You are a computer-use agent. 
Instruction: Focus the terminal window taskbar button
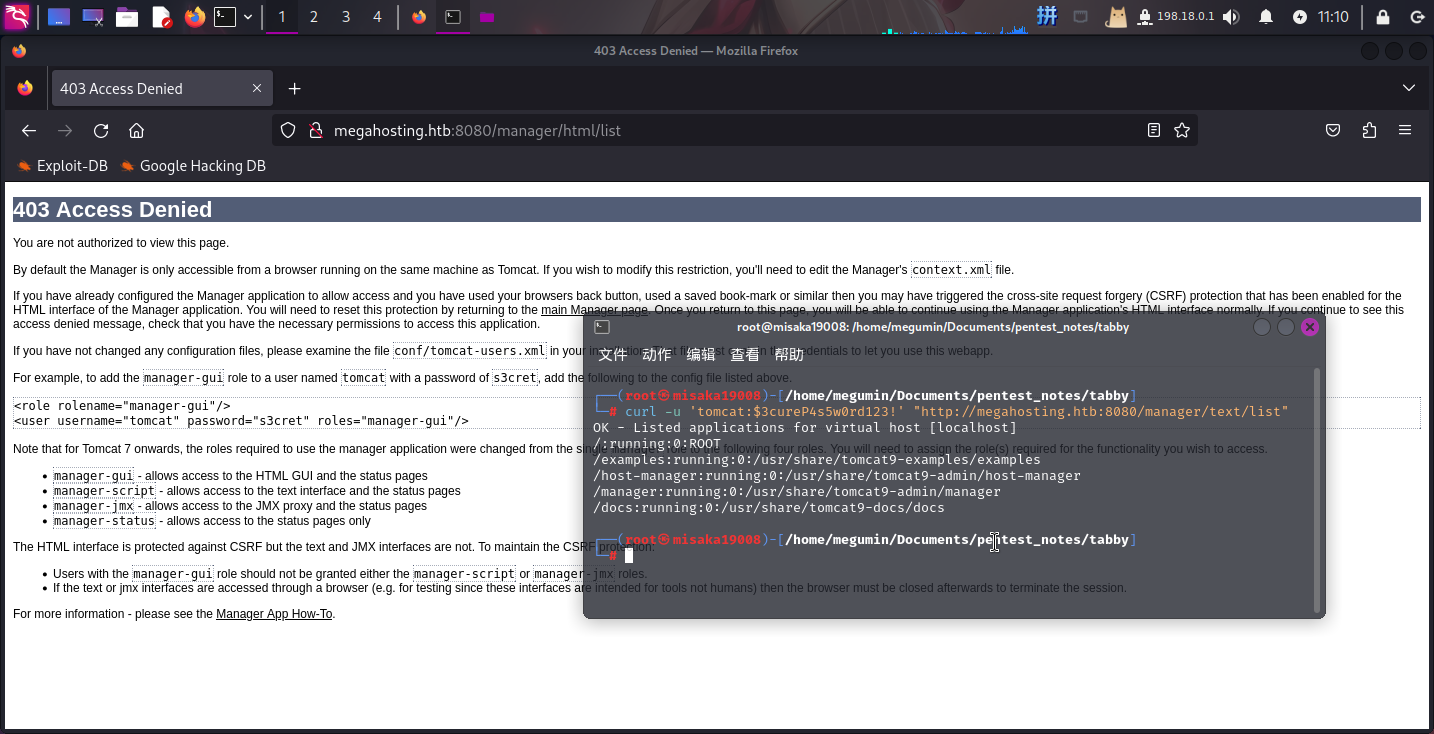pyautogui.click(x=452, y=17)
